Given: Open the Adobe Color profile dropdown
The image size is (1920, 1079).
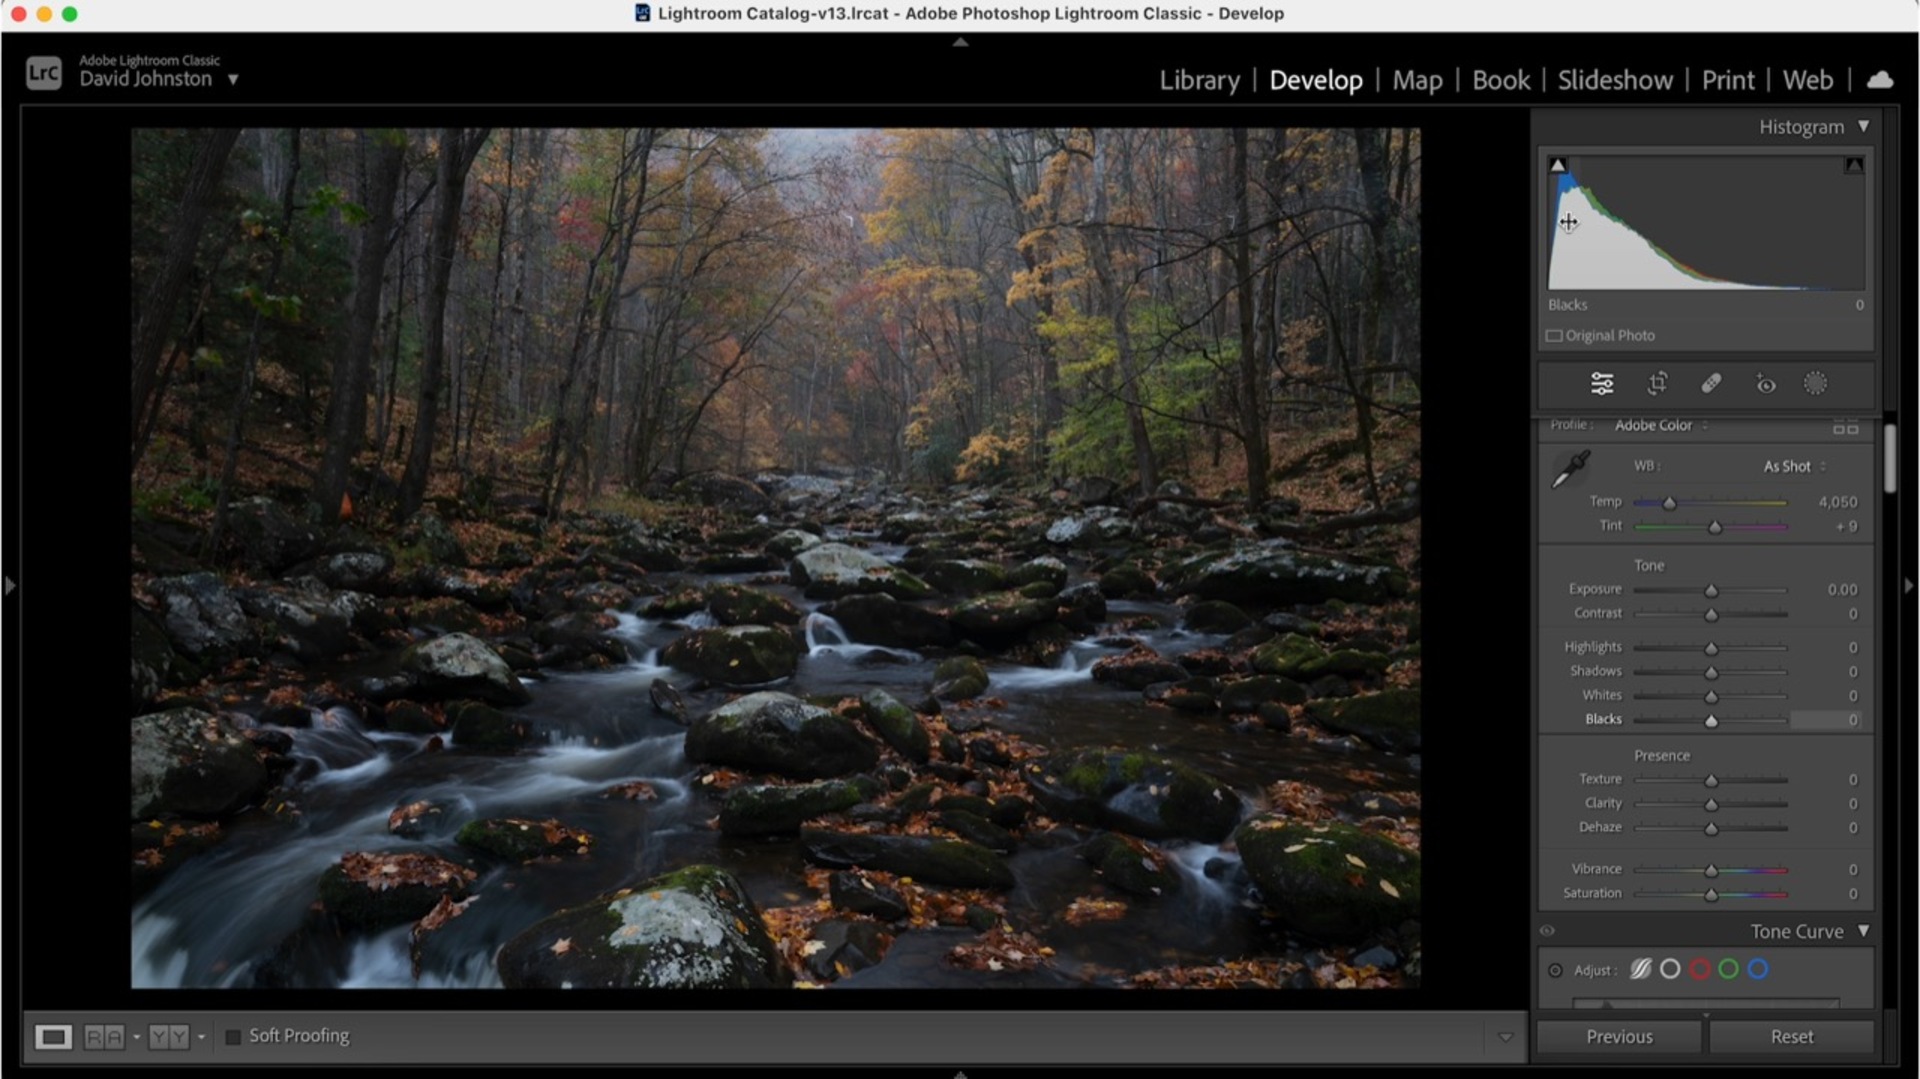Looking at the screenshot, I should [x=1660, y=426].
